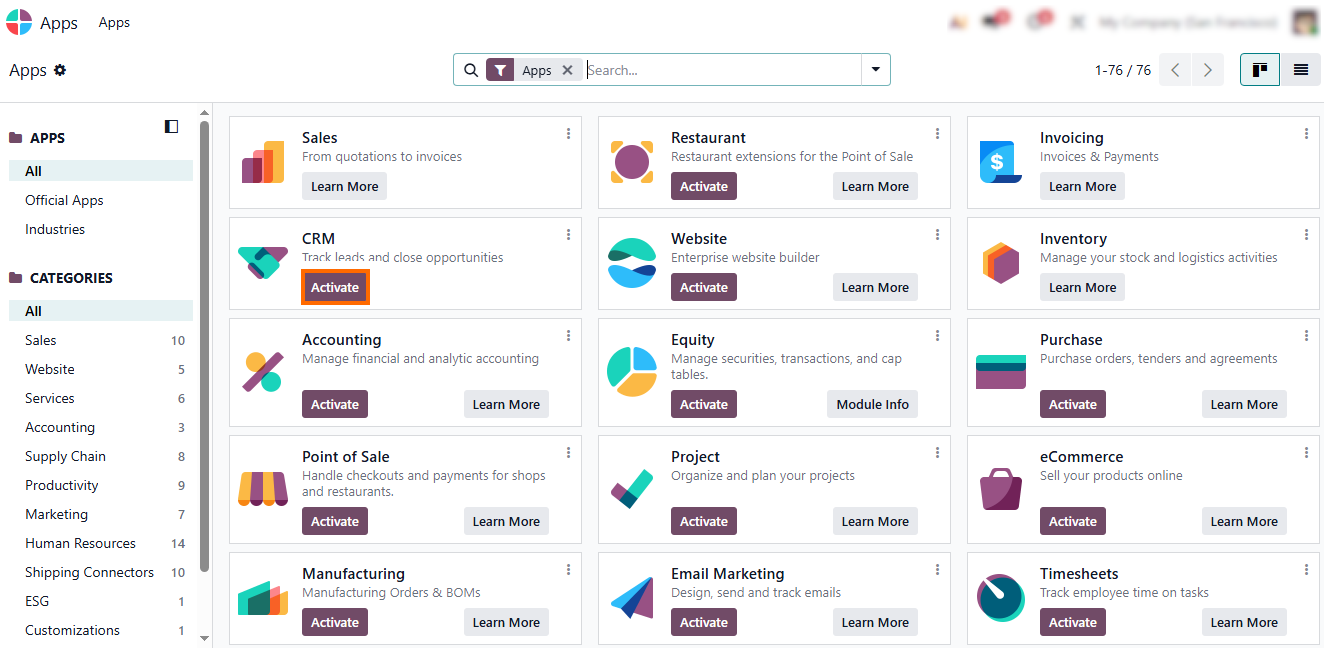Switch to list view

[x=1301, y=70]
